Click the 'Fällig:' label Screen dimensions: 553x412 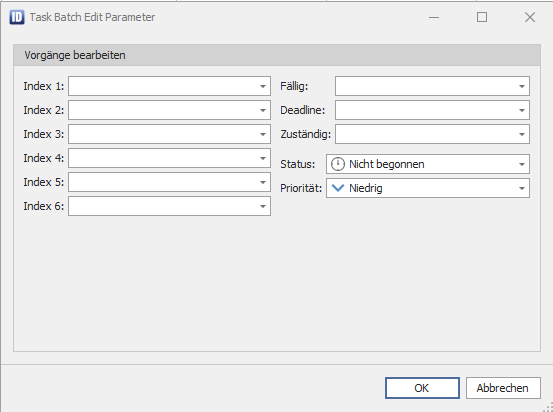(x=294, y=86)
